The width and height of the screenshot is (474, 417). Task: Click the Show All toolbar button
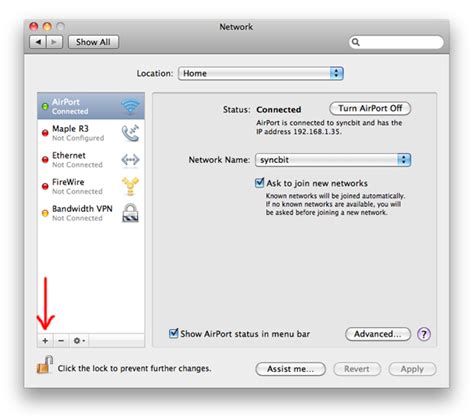click(93, 42)
